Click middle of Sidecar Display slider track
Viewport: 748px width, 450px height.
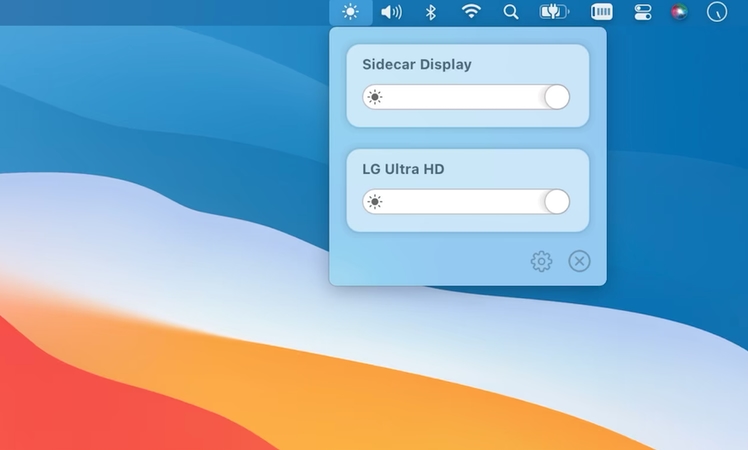(466, 97)
